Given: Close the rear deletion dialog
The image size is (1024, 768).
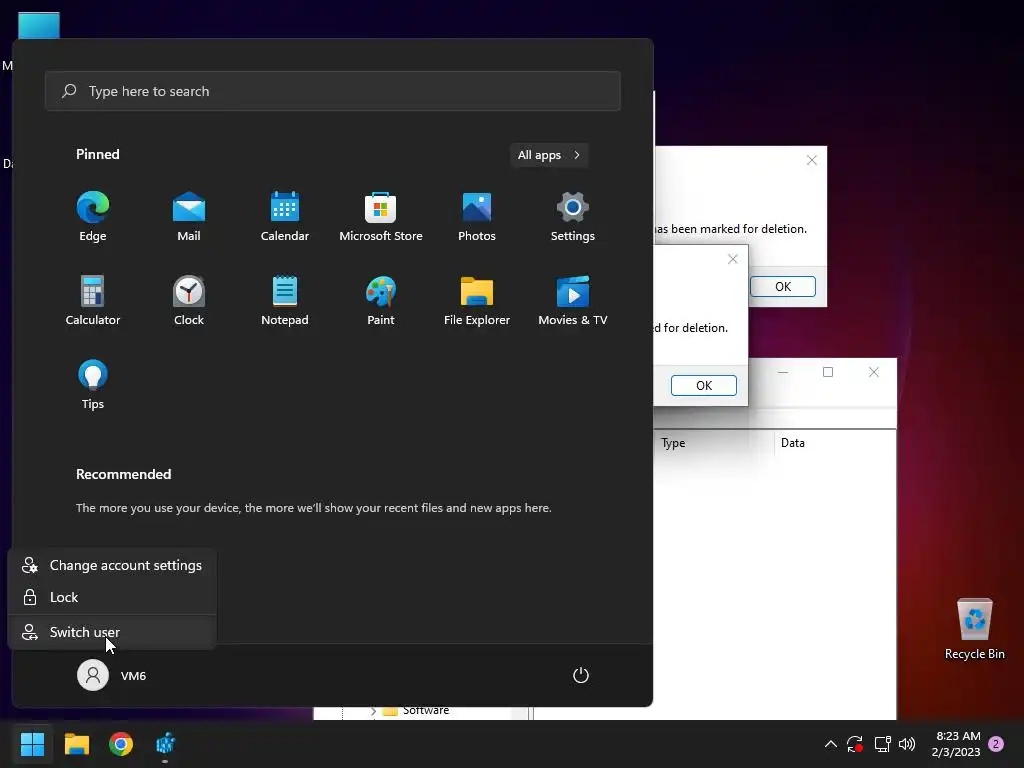Looking at the screenshot, I should (812, 160).
